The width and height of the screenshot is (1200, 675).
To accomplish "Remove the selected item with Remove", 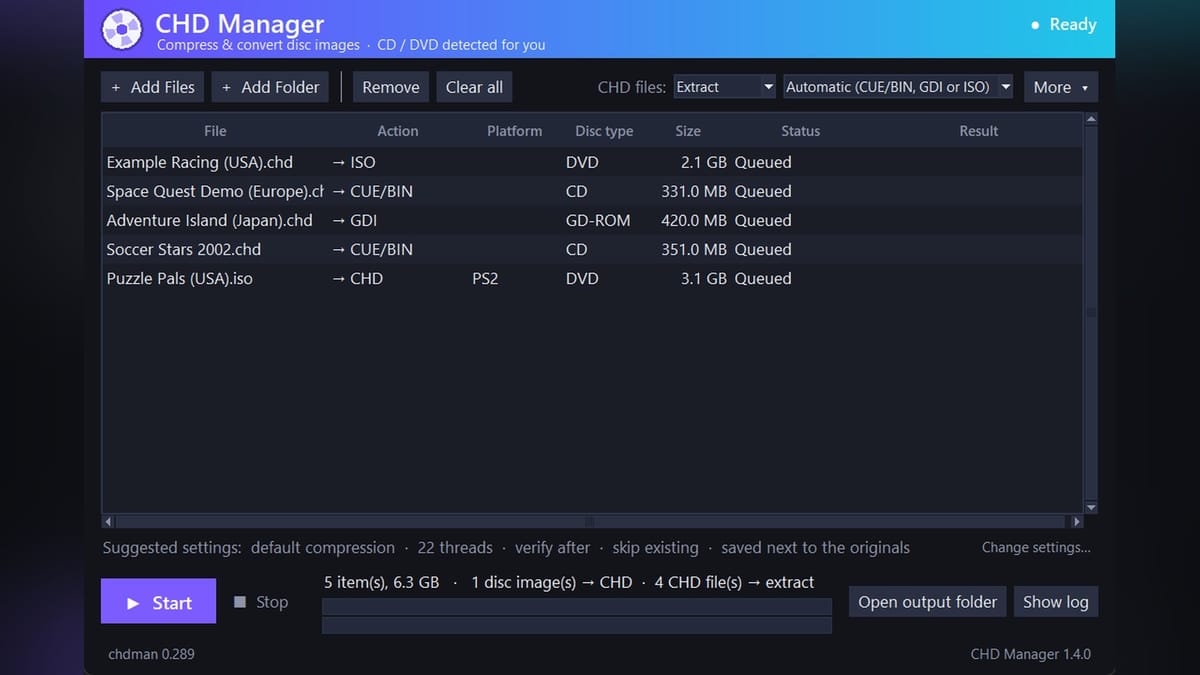I will (391, 87).
